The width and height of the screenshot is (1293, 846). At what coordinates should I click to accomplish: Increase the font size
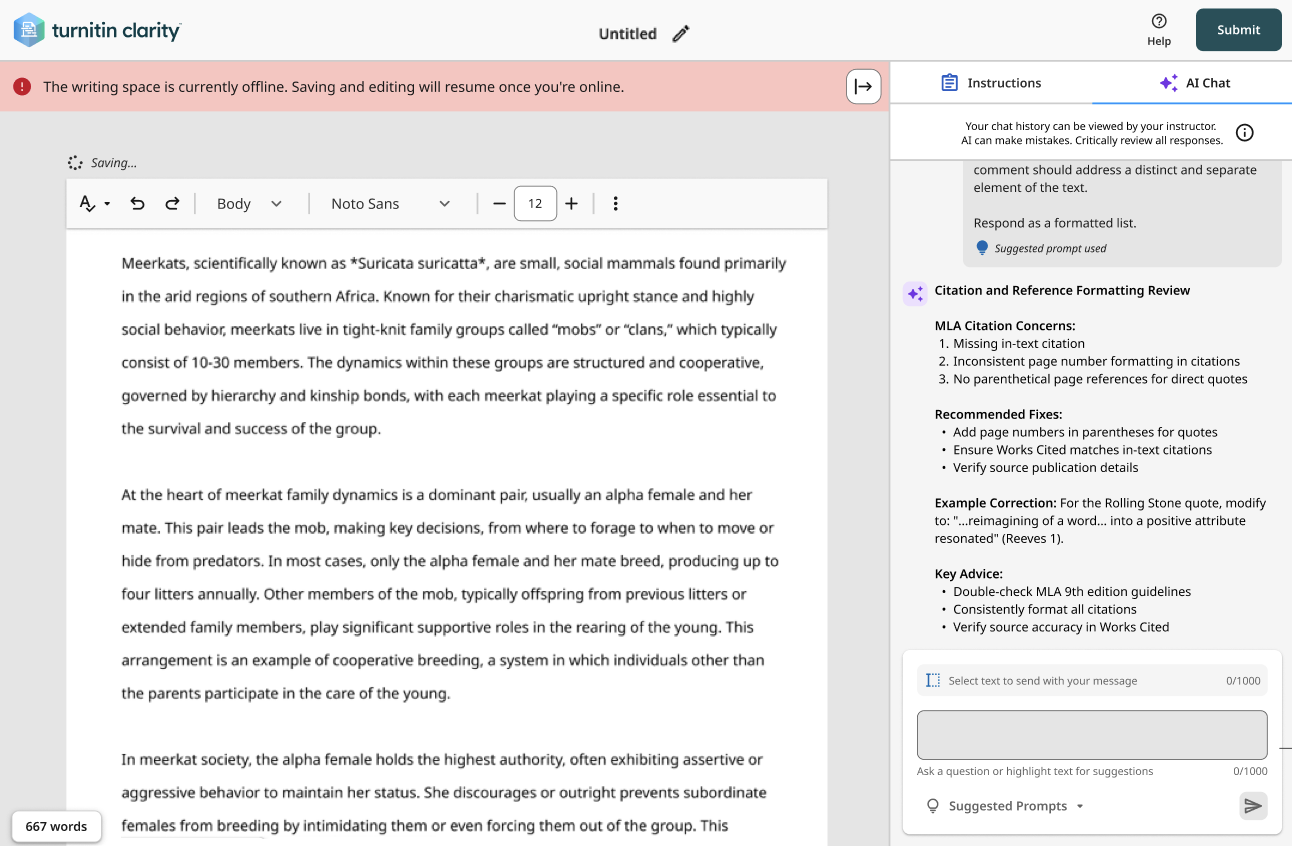coord(571,204)
